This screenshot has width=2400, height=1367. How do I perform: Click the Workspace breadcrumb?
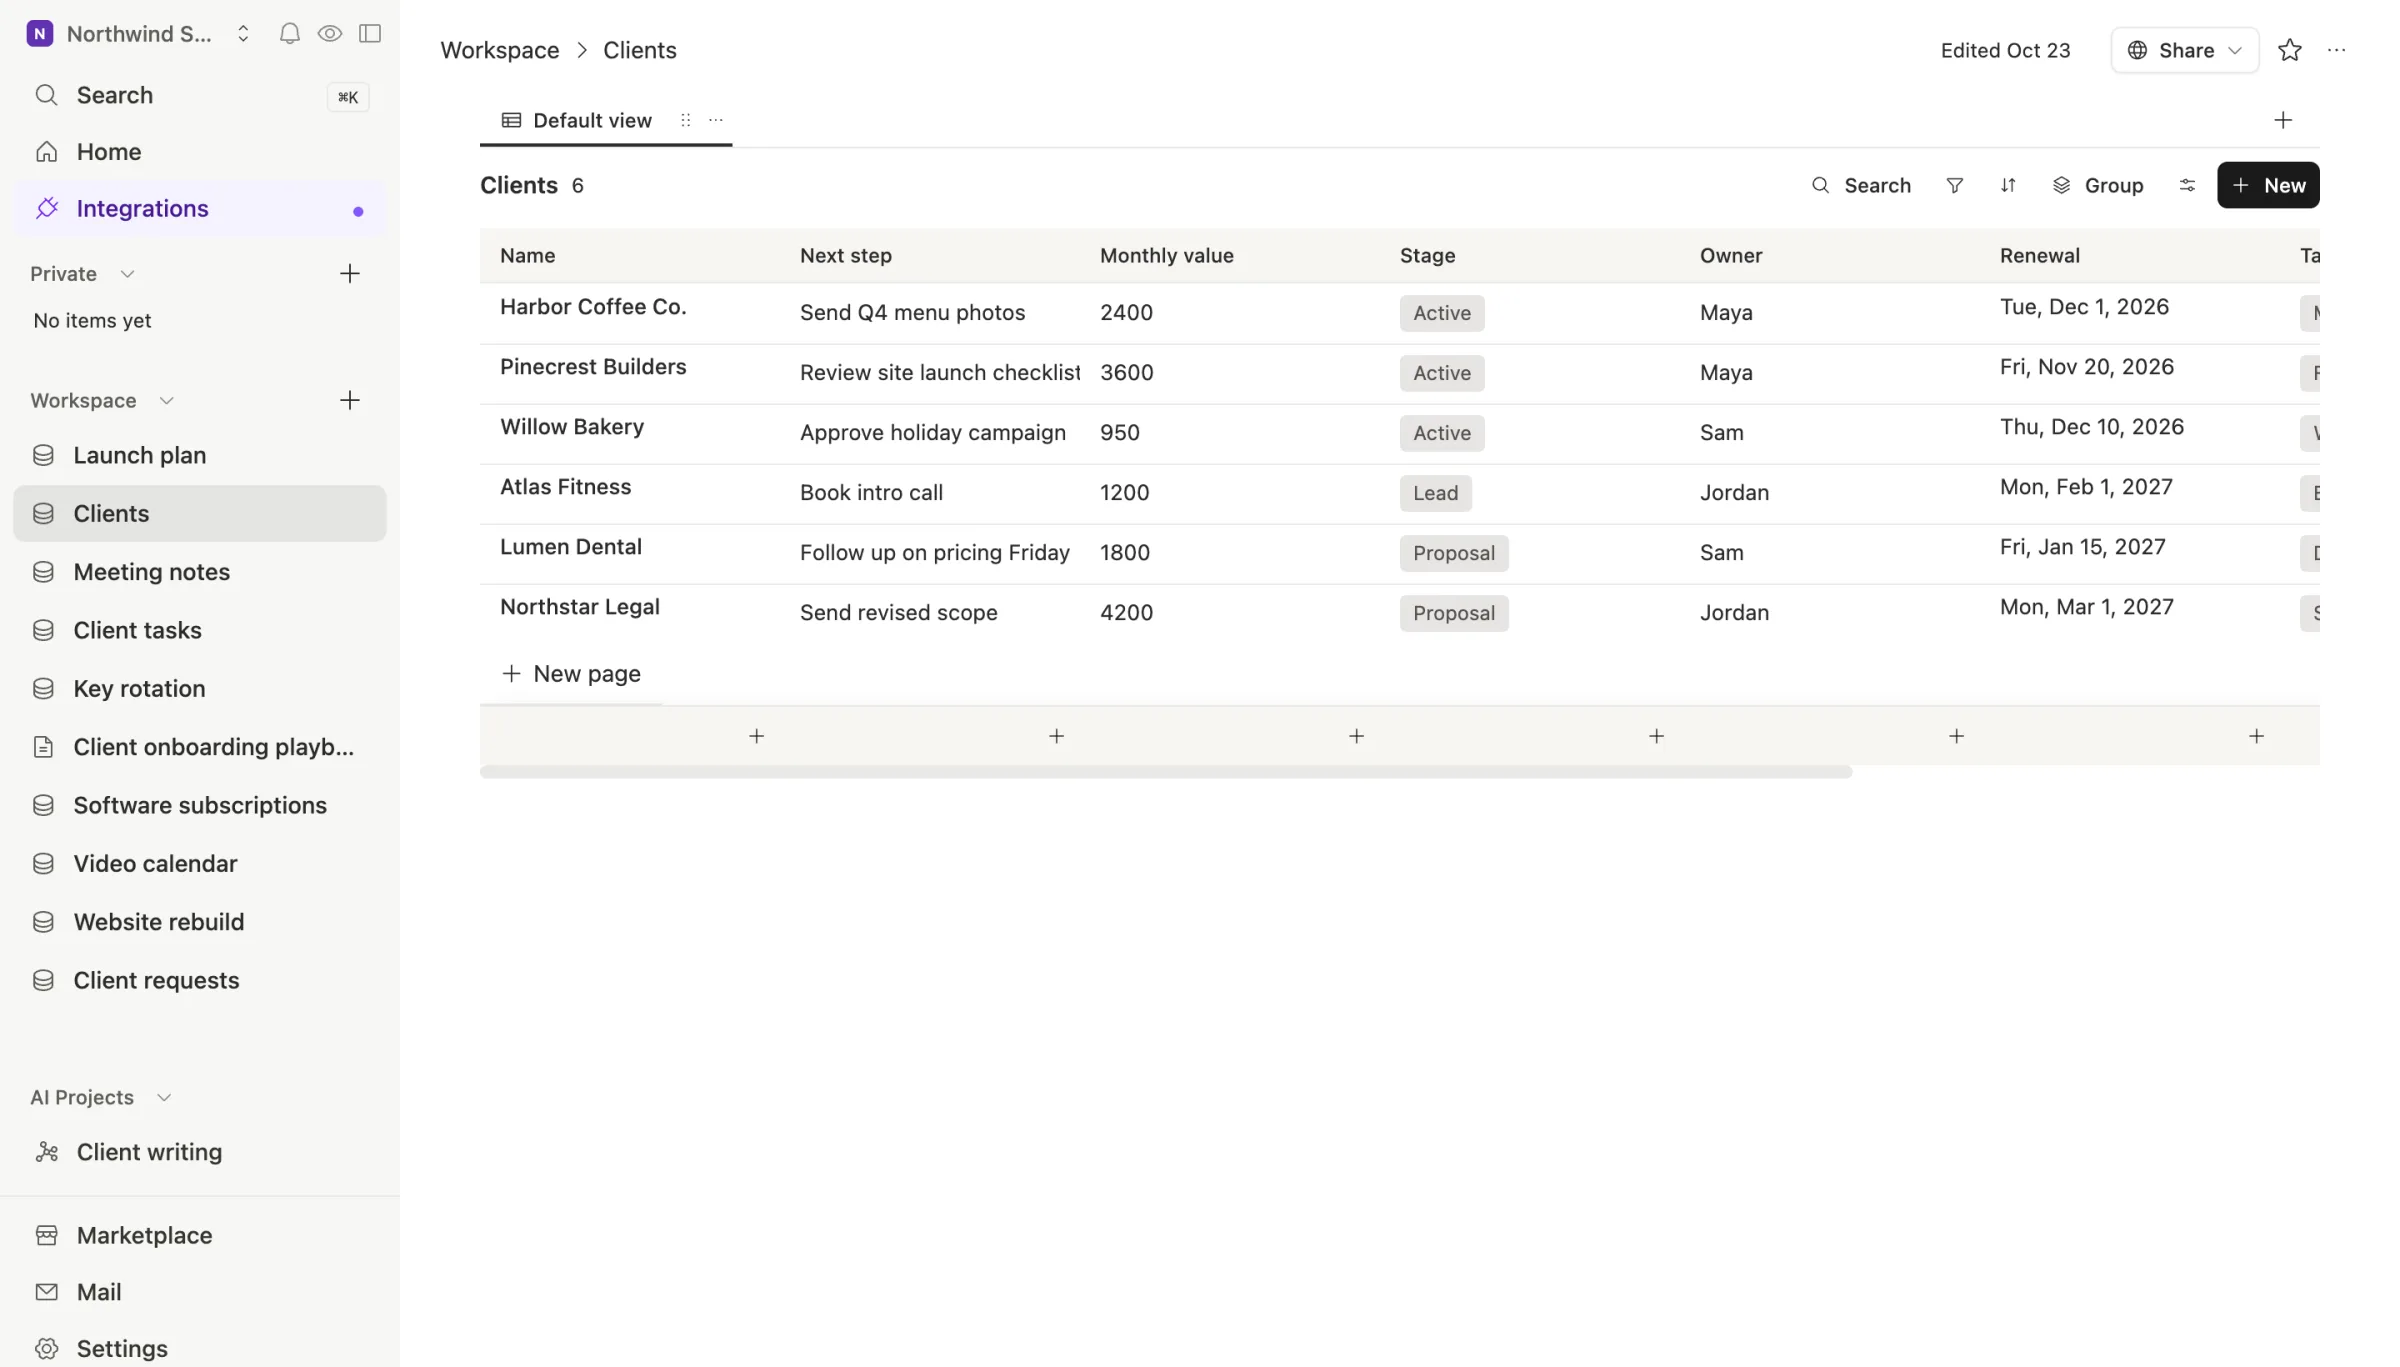click(x=500, y=50)
